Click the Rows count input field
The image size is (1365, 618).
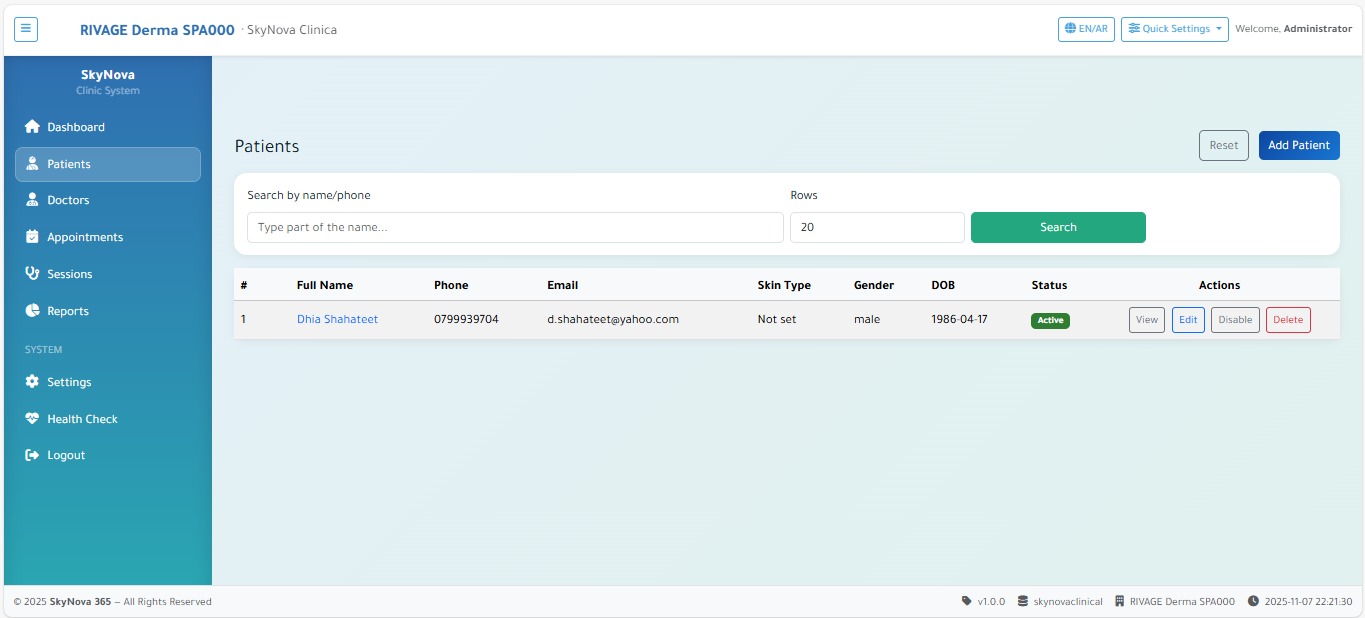pos(877,227)
